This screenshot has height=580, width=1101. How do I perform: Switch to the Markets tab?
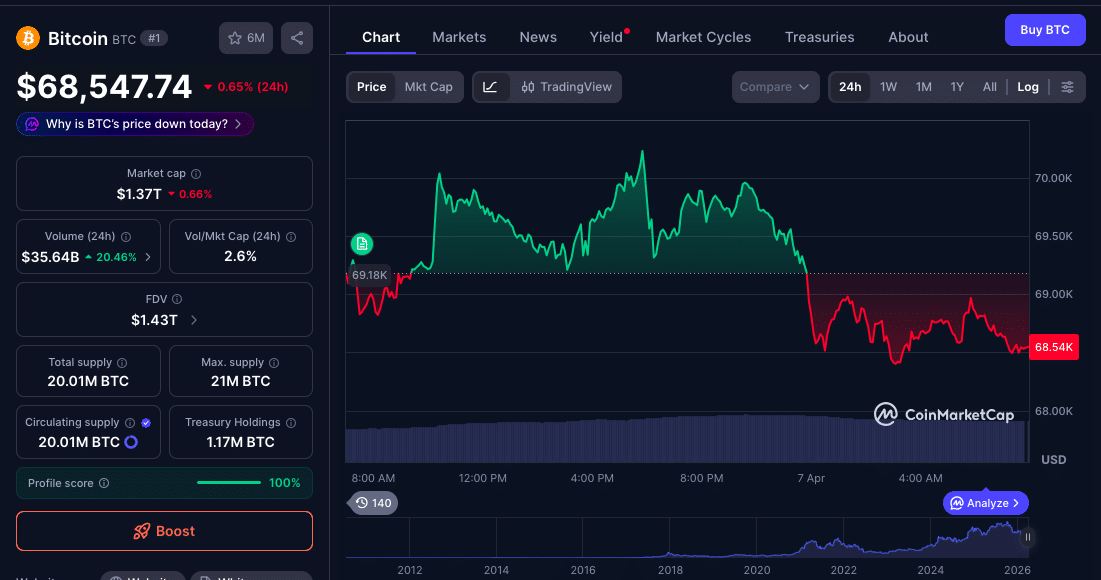459,37
